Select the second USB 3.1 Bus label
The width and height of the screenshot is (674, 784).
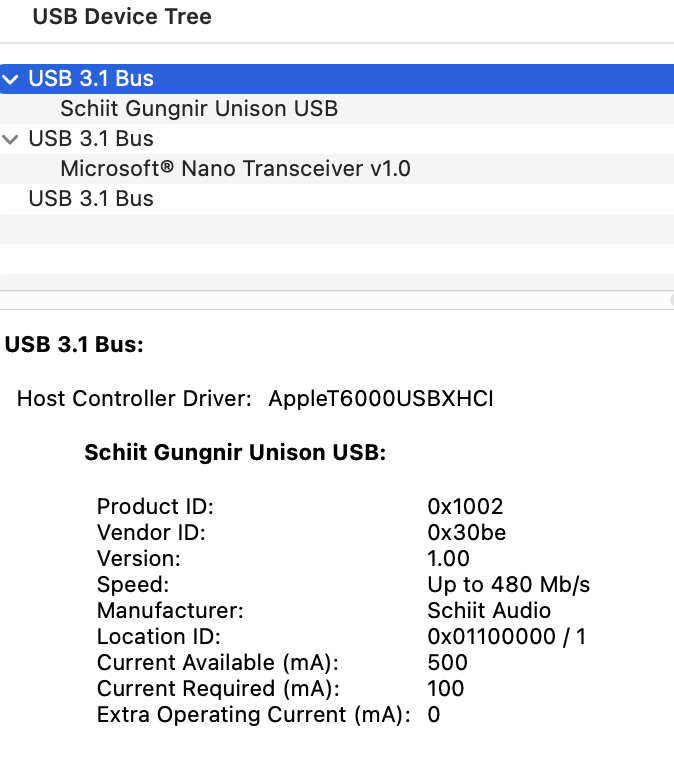91,139
